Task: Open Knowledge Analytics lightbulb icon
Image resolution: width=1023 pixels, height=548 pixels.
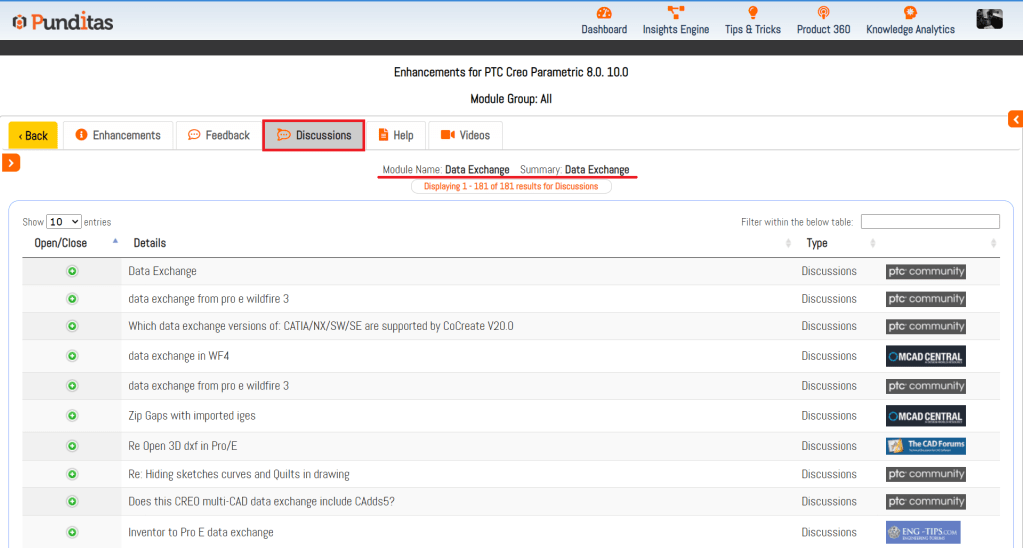Action: pos(910,13)
